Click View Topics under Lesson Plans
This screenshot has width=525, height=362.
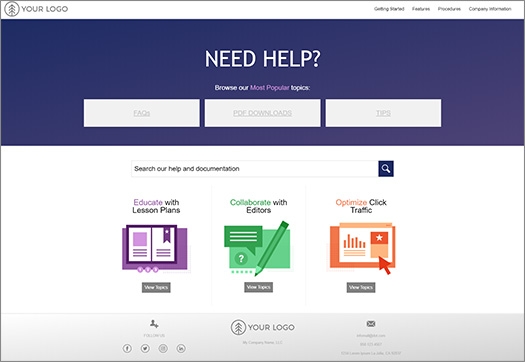156,287
